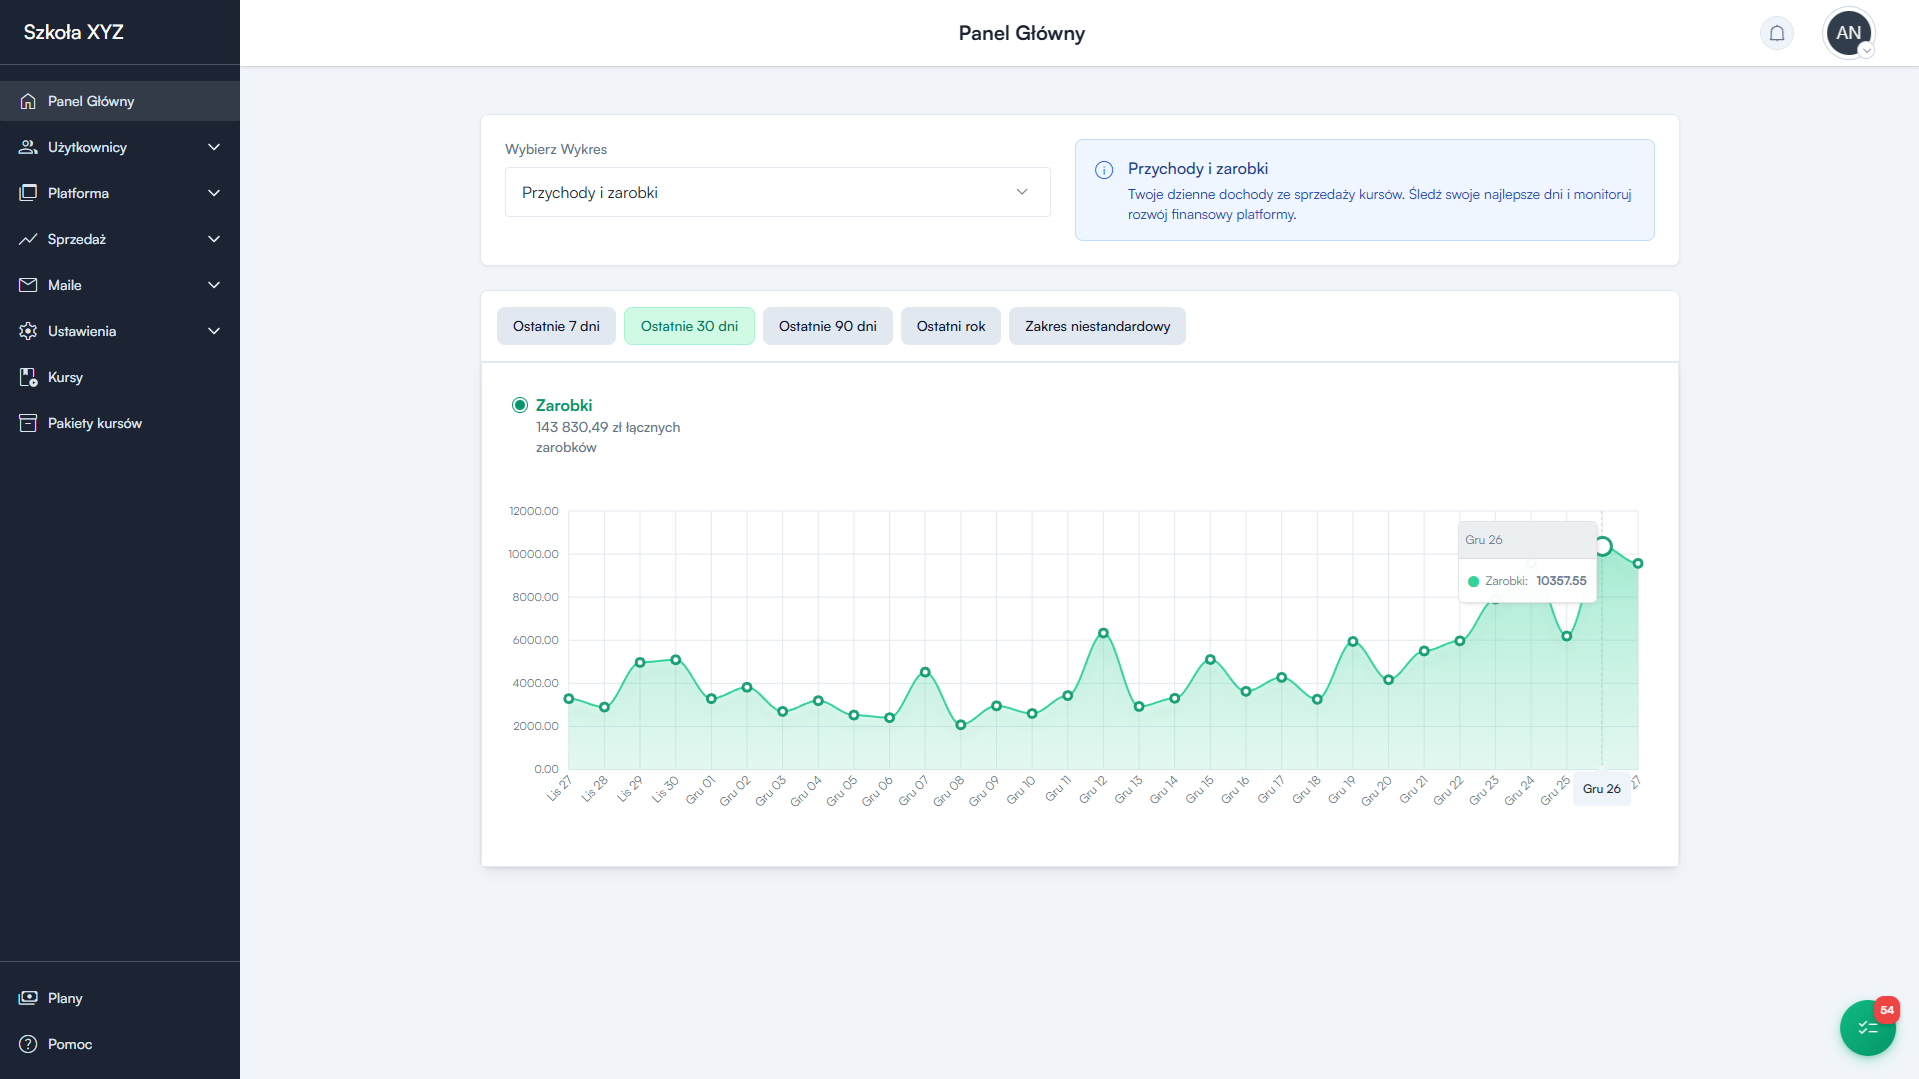The height and width of the screenshot is (1079, 1919).
Task: Toggle the Zarobki series radio button
Action: [x=520, y=405]
